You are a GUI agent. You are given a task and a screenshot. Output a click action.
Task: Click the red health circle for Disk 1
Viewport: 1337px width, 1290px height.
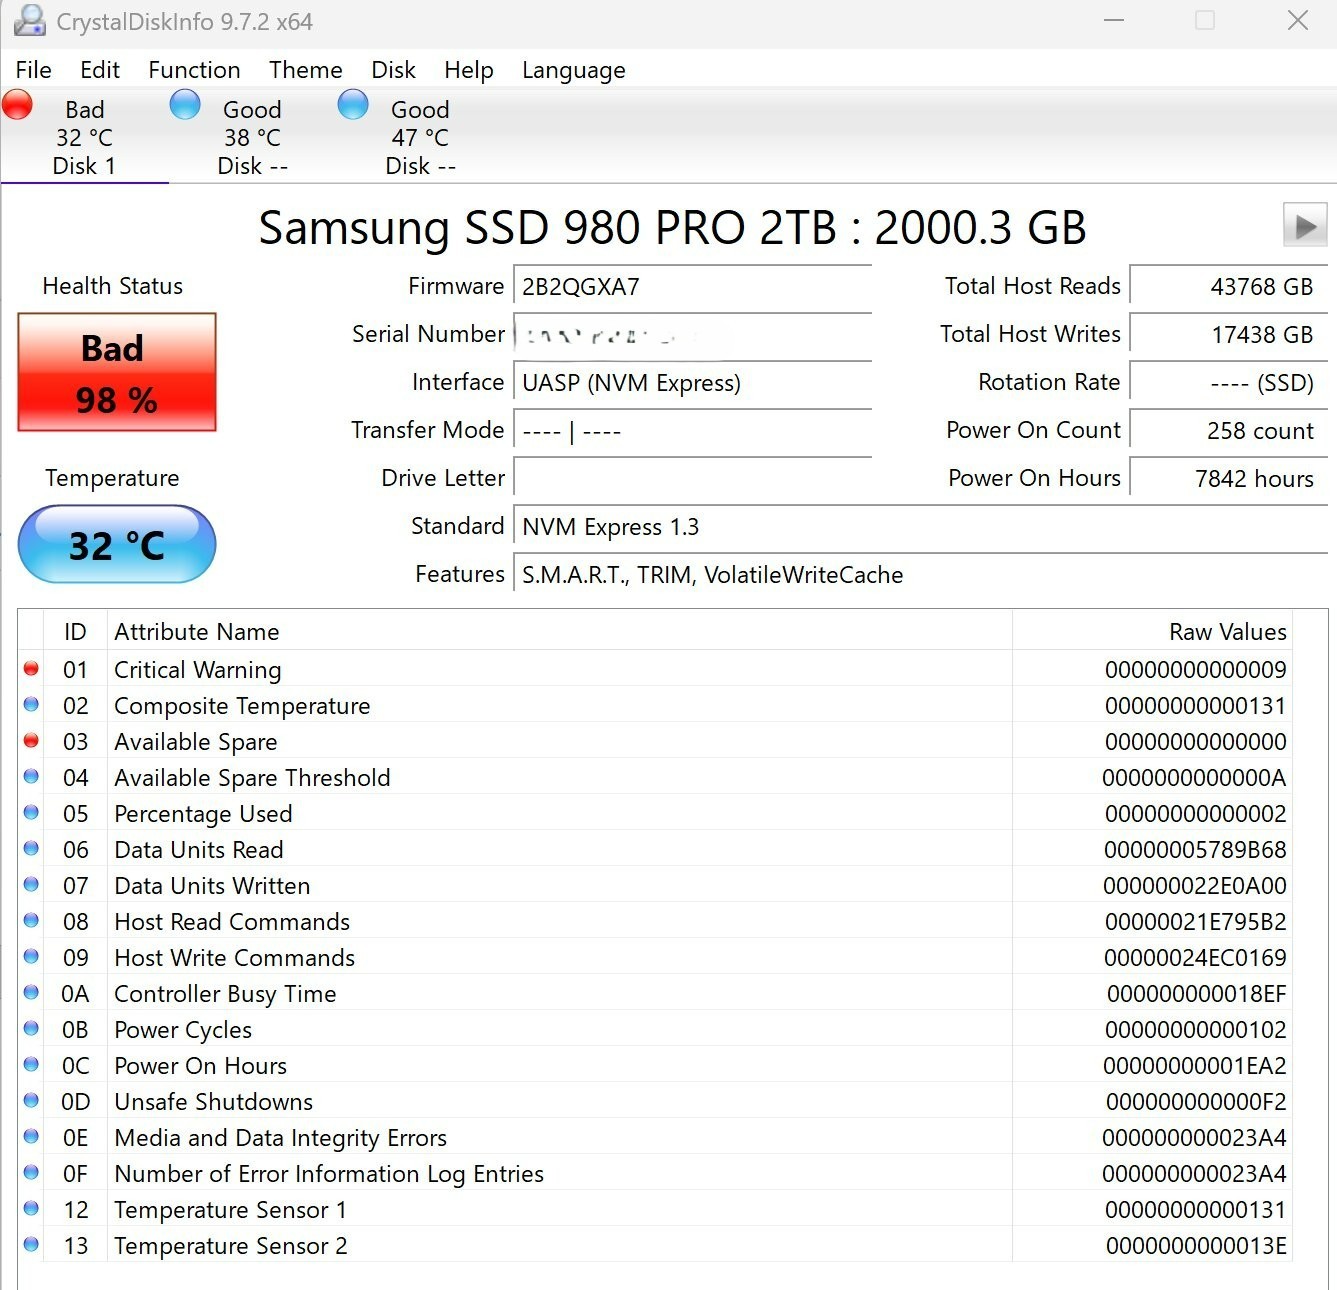(x=18, y=103)
